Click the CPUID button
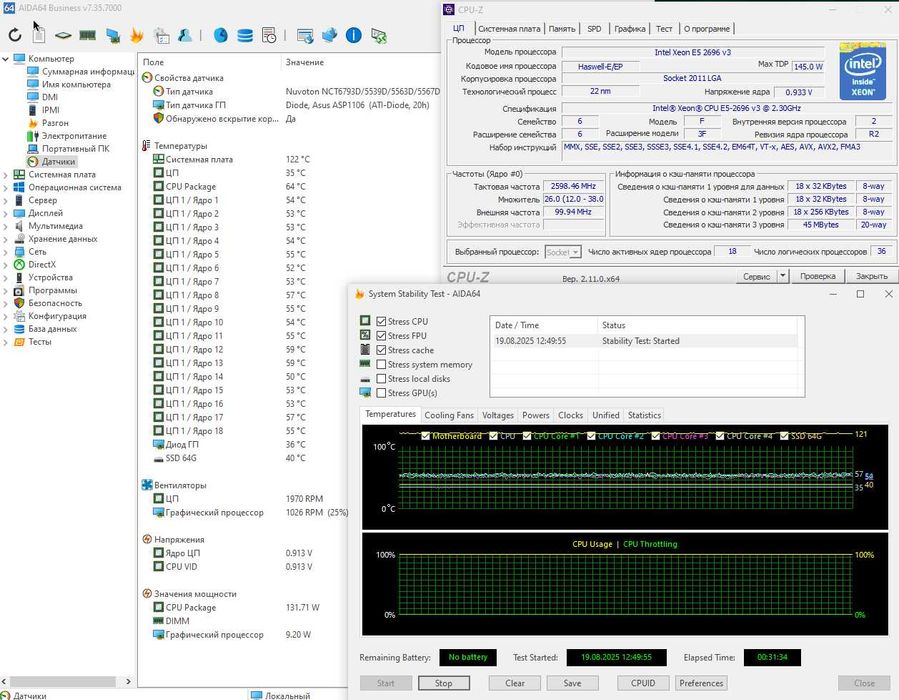The width and height of the screenshot is (899, 700). [x=643, y=683]
